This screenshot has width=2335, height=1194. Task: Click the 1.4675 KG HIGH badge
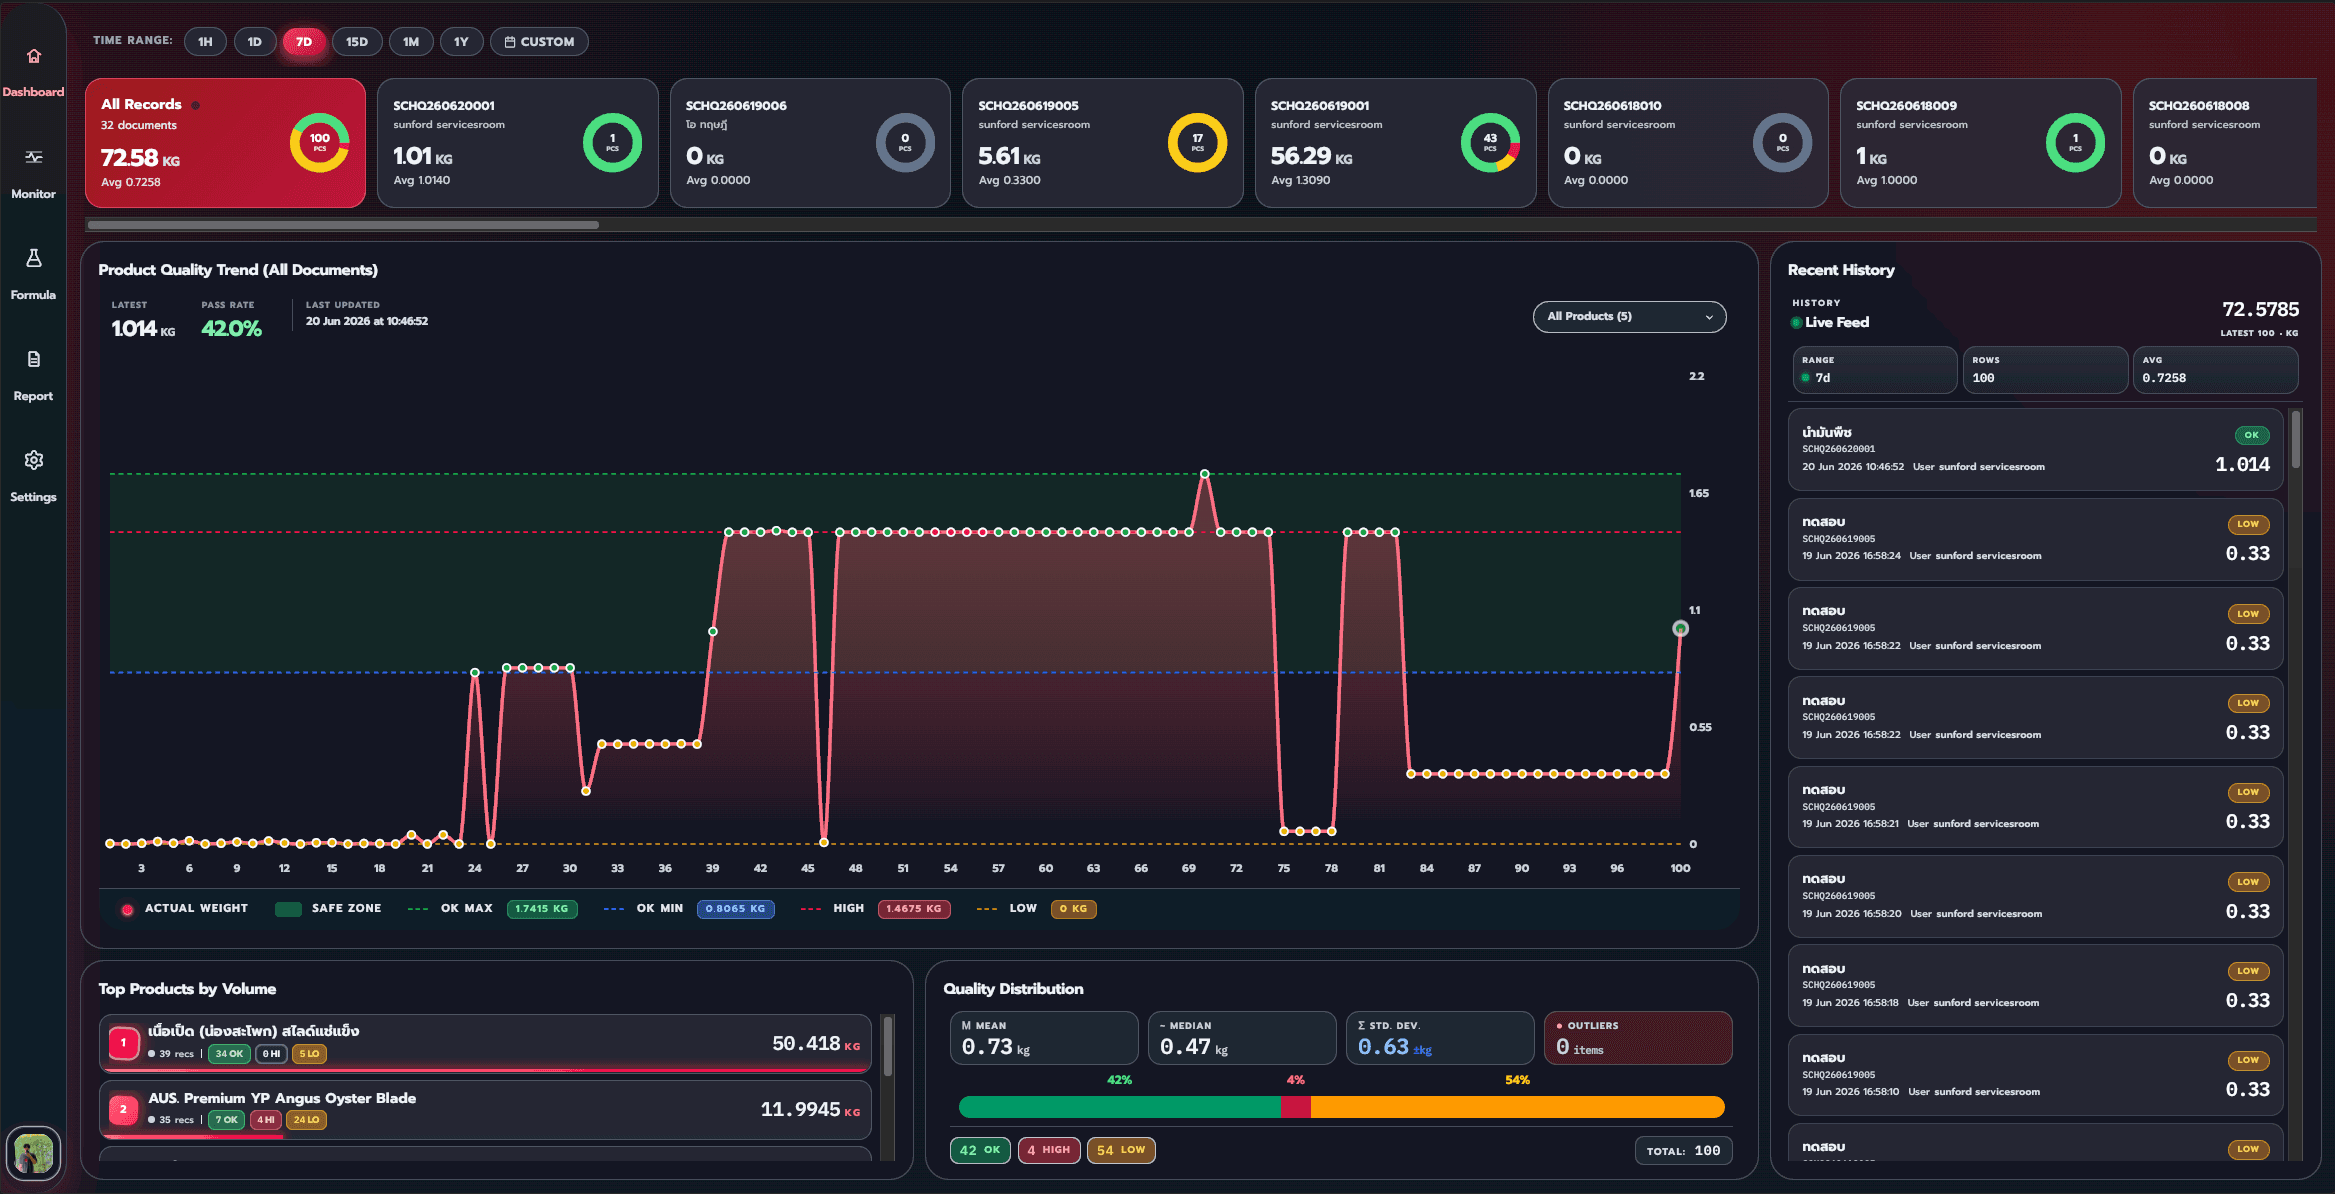click(x=914, y=909)
